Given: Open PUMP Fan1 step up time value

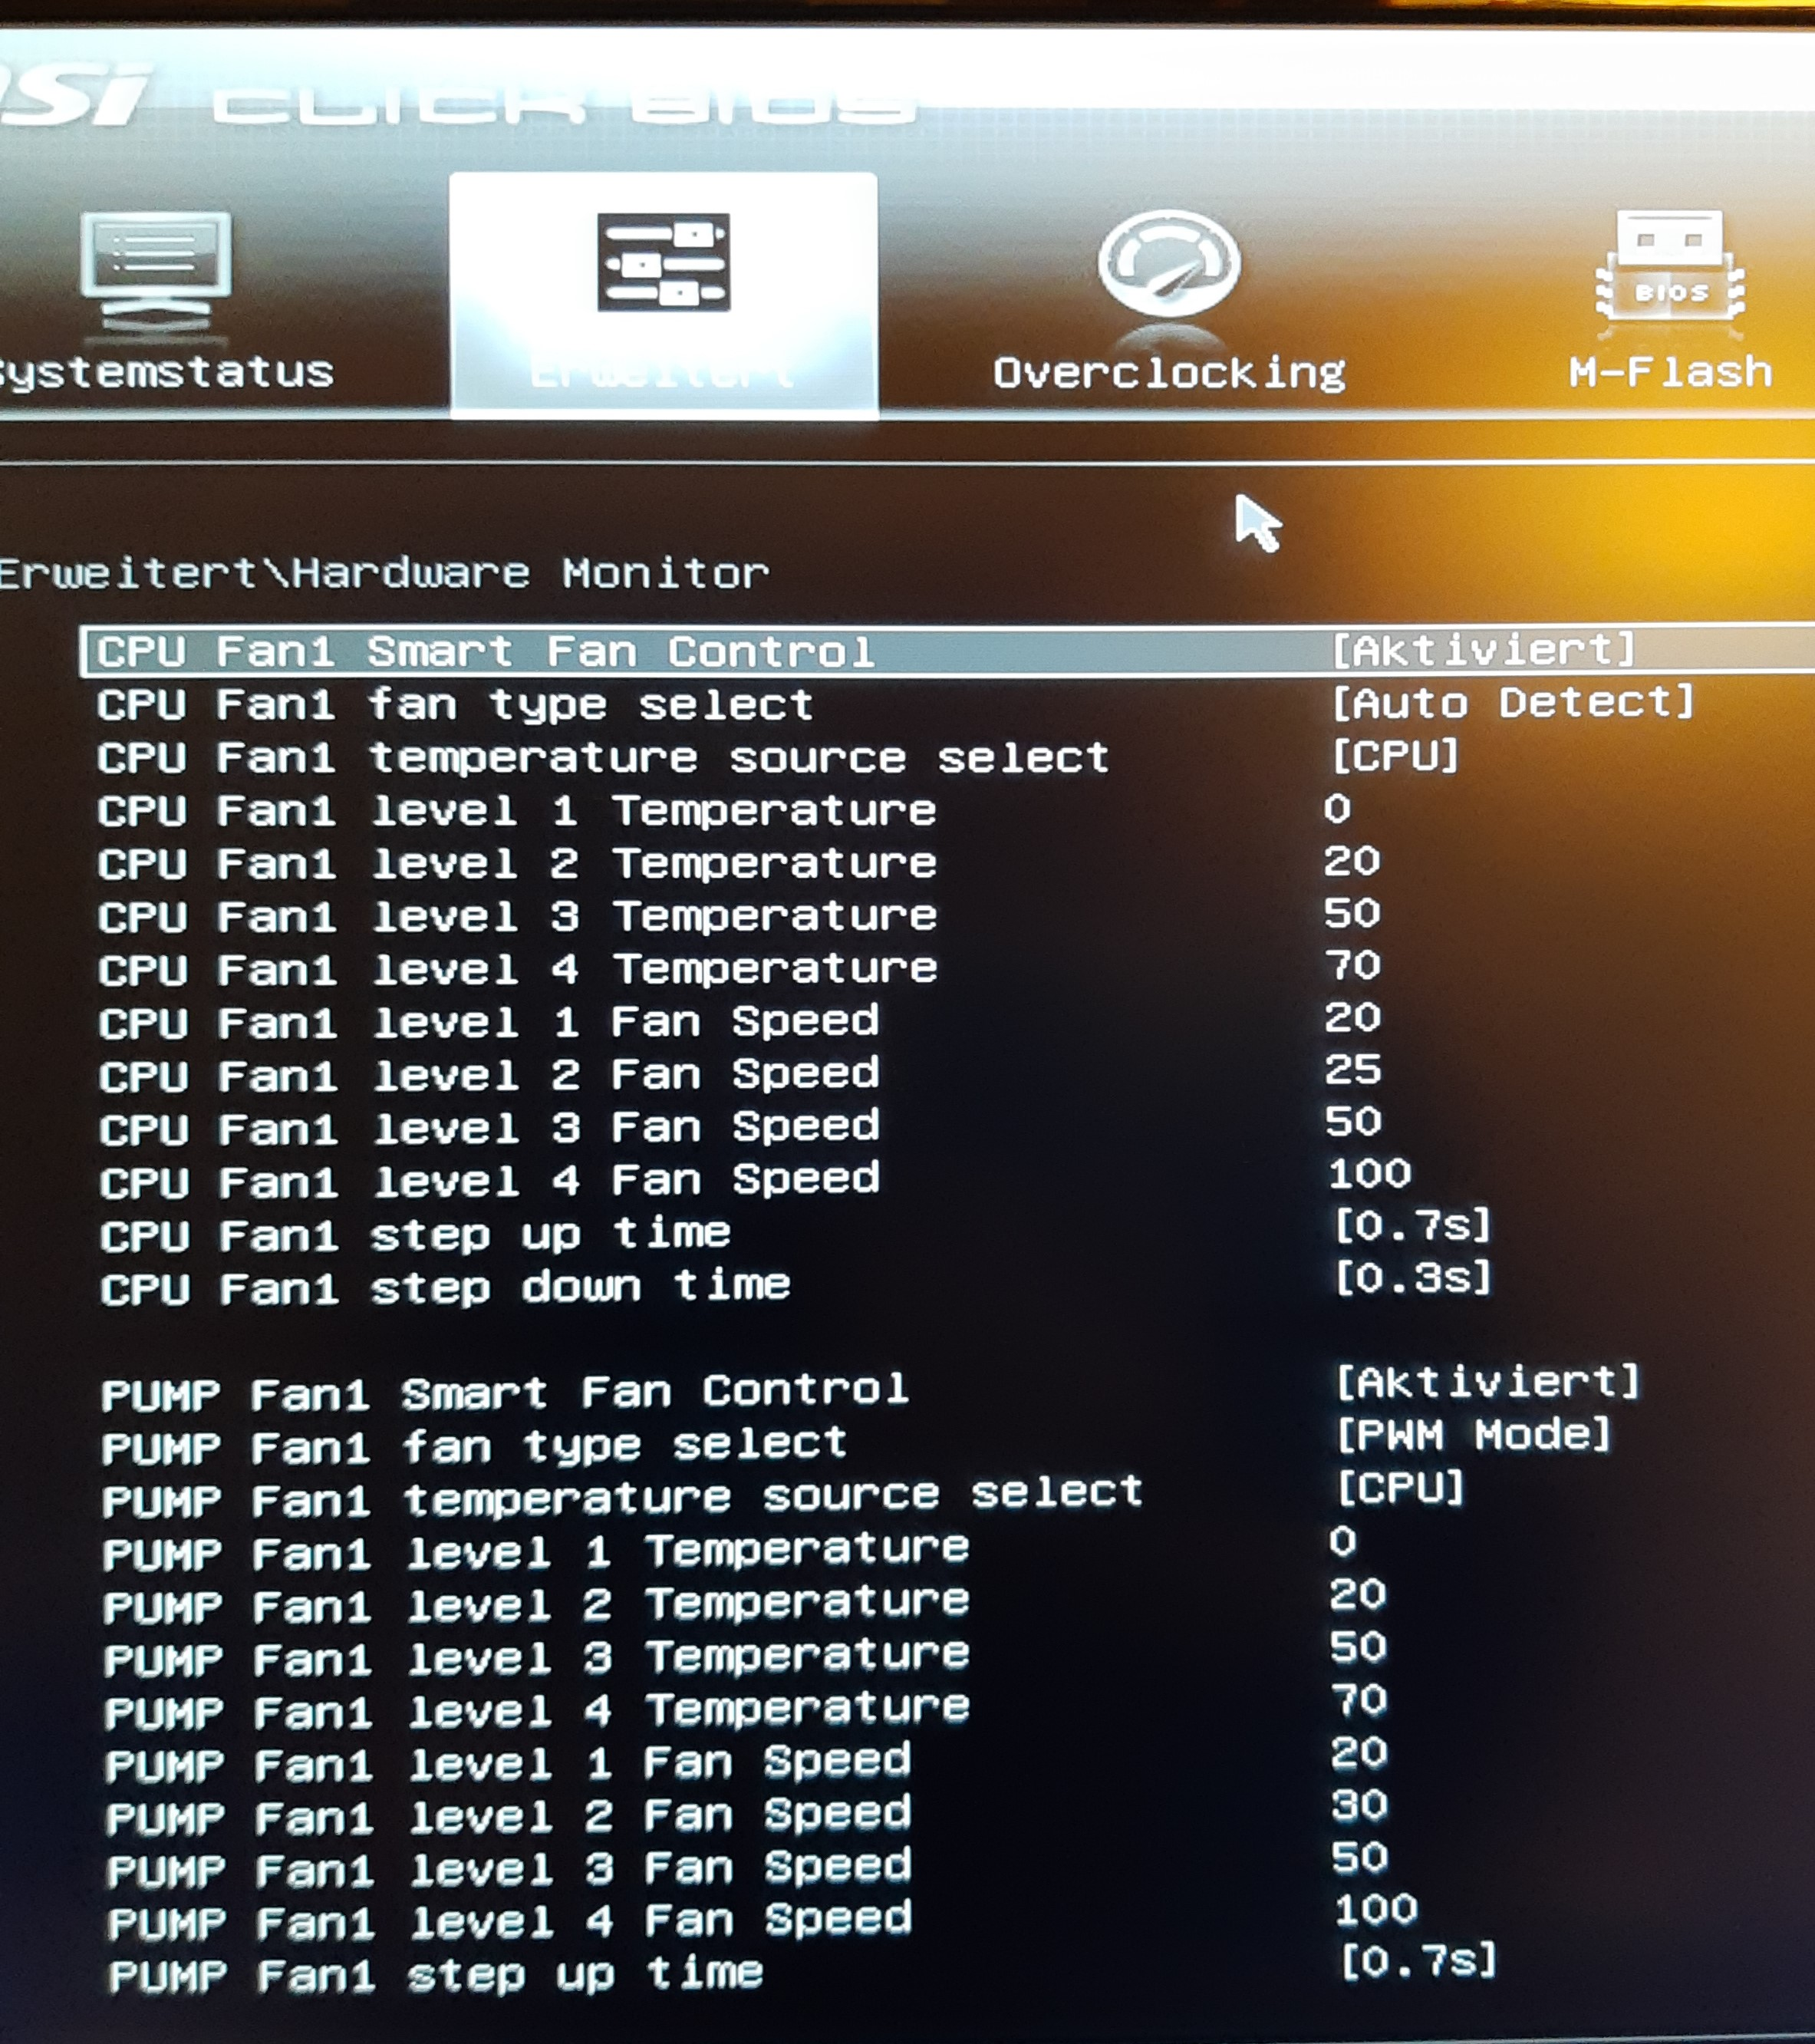Looking at the screenshot, I should pyautogui.click(x=1417, y=1961).
